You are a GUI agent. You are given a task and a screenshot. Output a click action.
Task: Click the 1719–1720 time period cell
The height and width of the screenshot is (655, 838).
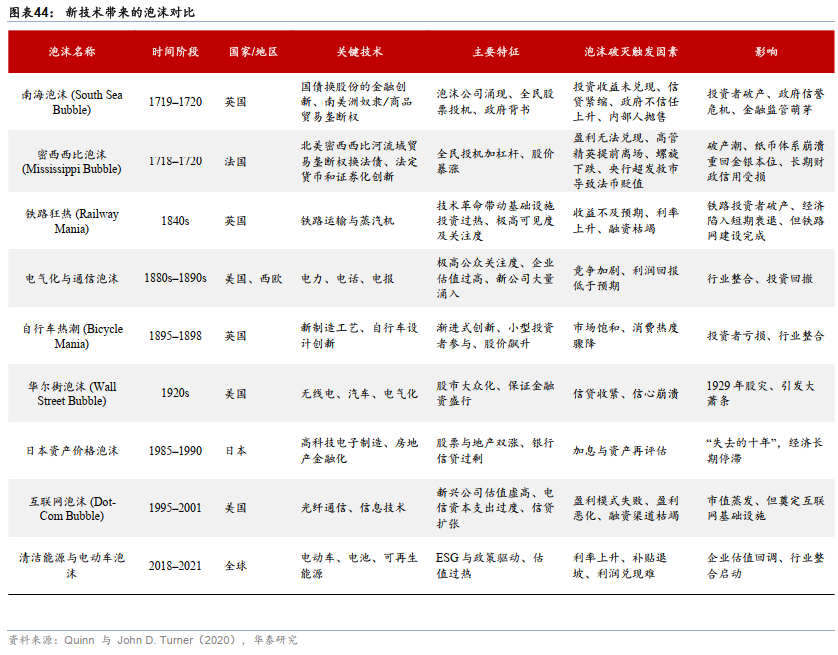pos(175,102)
